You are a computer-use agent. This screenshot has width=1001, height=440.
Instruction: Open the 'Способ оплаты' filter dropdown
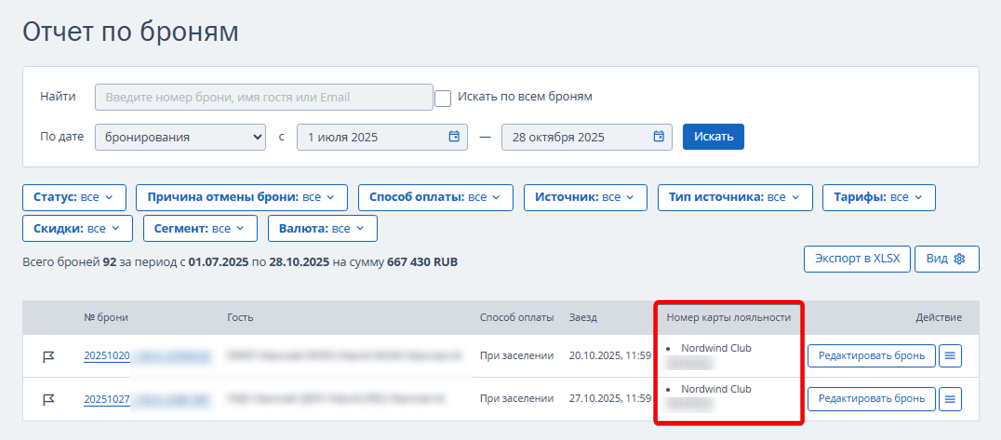[435, 198]
